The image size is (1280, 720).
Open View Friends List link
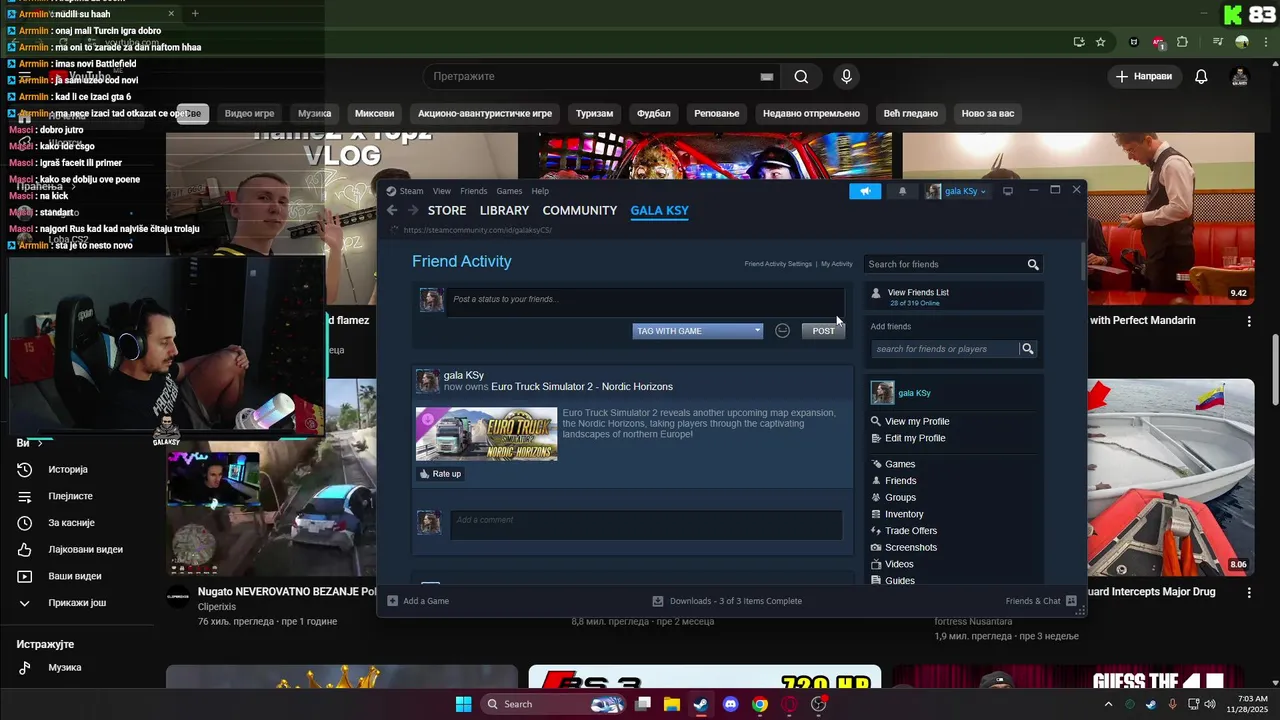(918, 292)
